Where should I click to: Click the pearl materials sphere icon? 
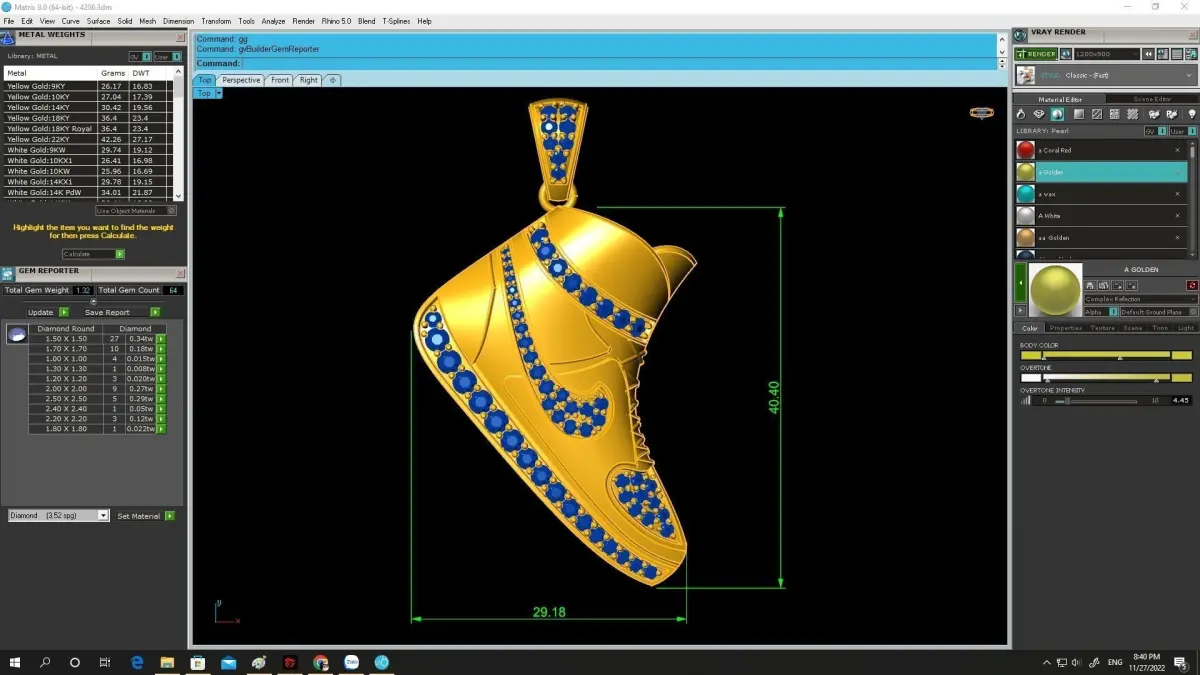coord(1057,115)
